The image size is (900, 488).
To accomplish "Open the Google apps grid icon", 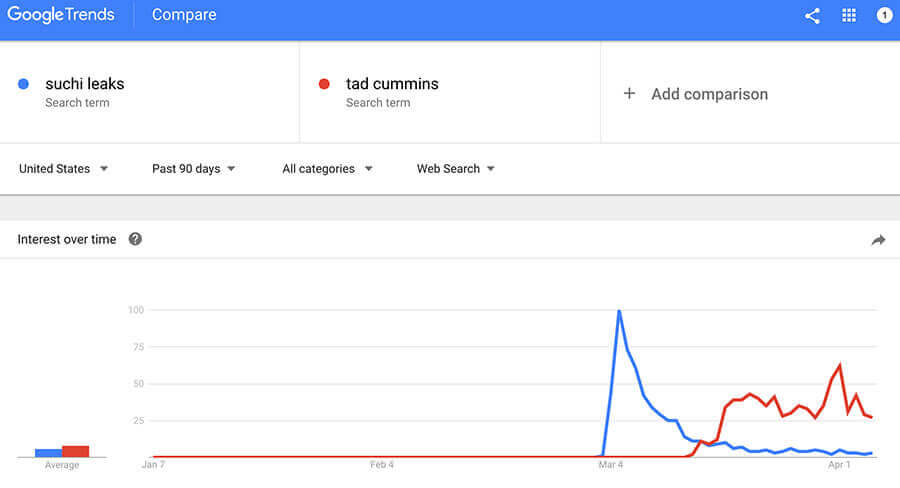I will pos(848,16).
